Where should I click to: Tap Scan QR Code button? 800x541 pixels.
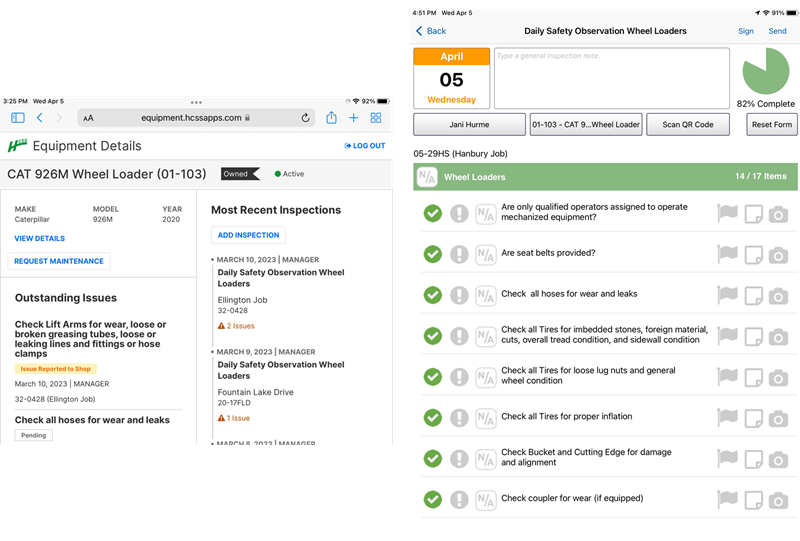point(688,125)
